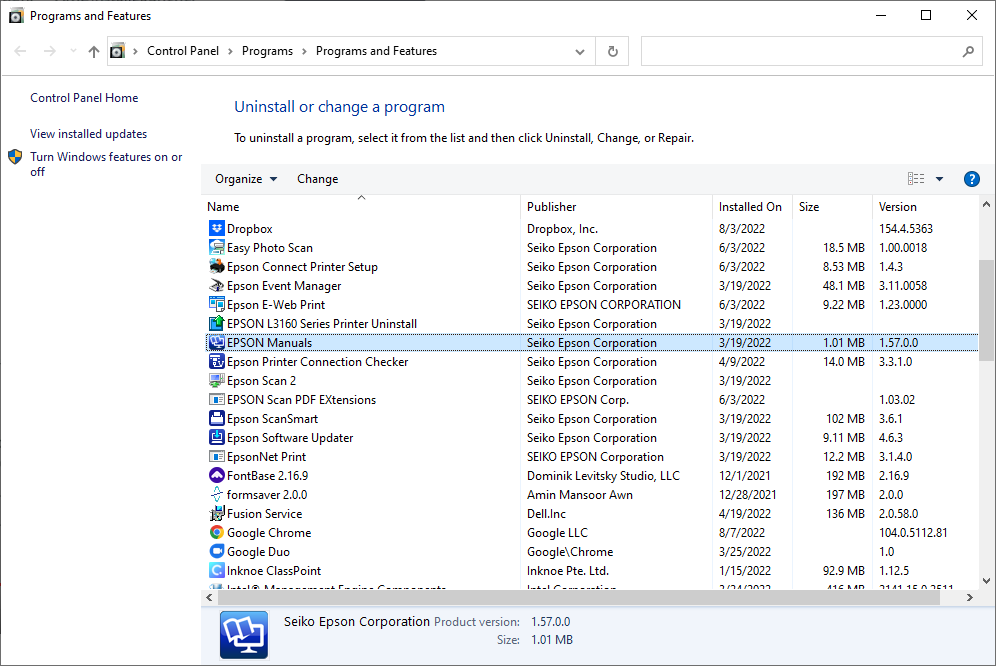Click the Epson Printer Connection Checker icon
The height and width of the screenshot is (666, 996).
pos(217,362)
